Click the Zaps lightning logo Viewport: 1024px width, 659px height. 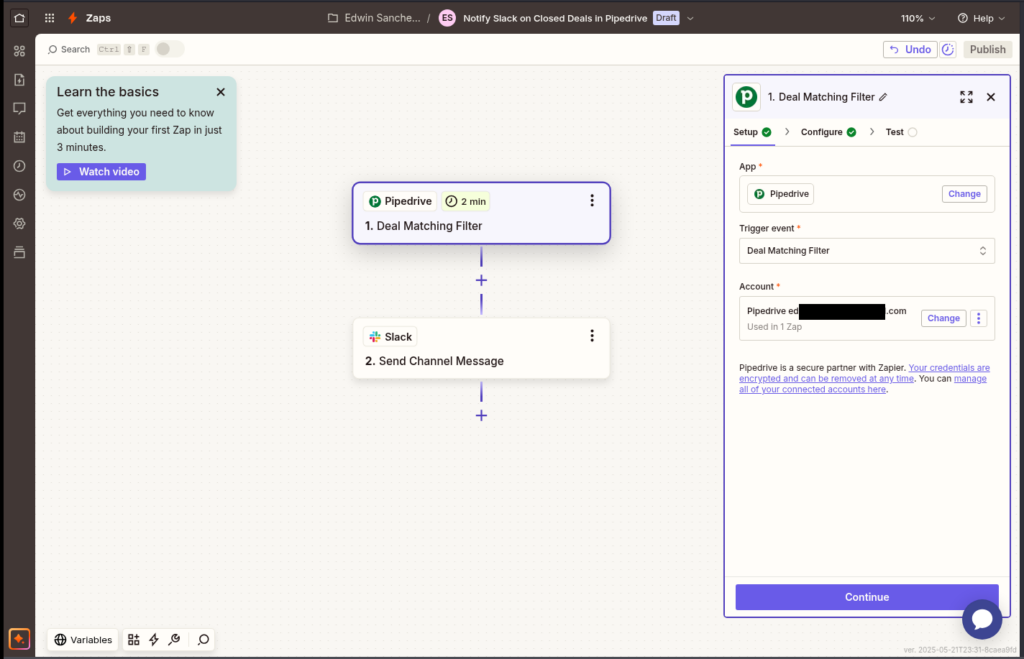73,18
